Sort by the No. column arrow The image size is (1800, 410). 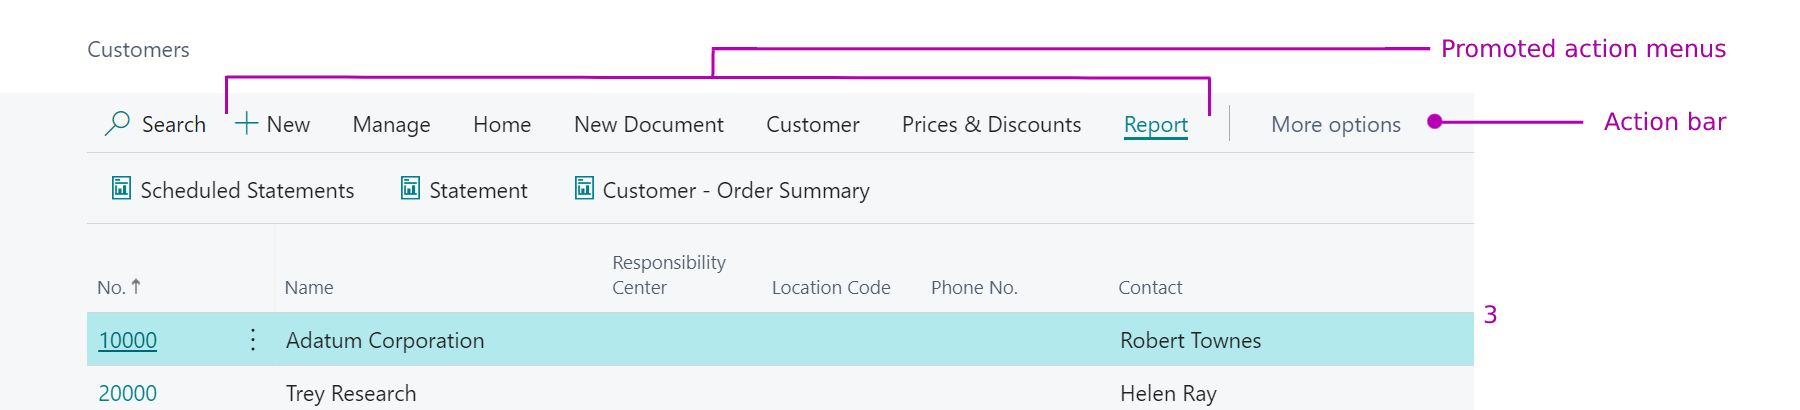pyautogui.click(x=136, y=286)
